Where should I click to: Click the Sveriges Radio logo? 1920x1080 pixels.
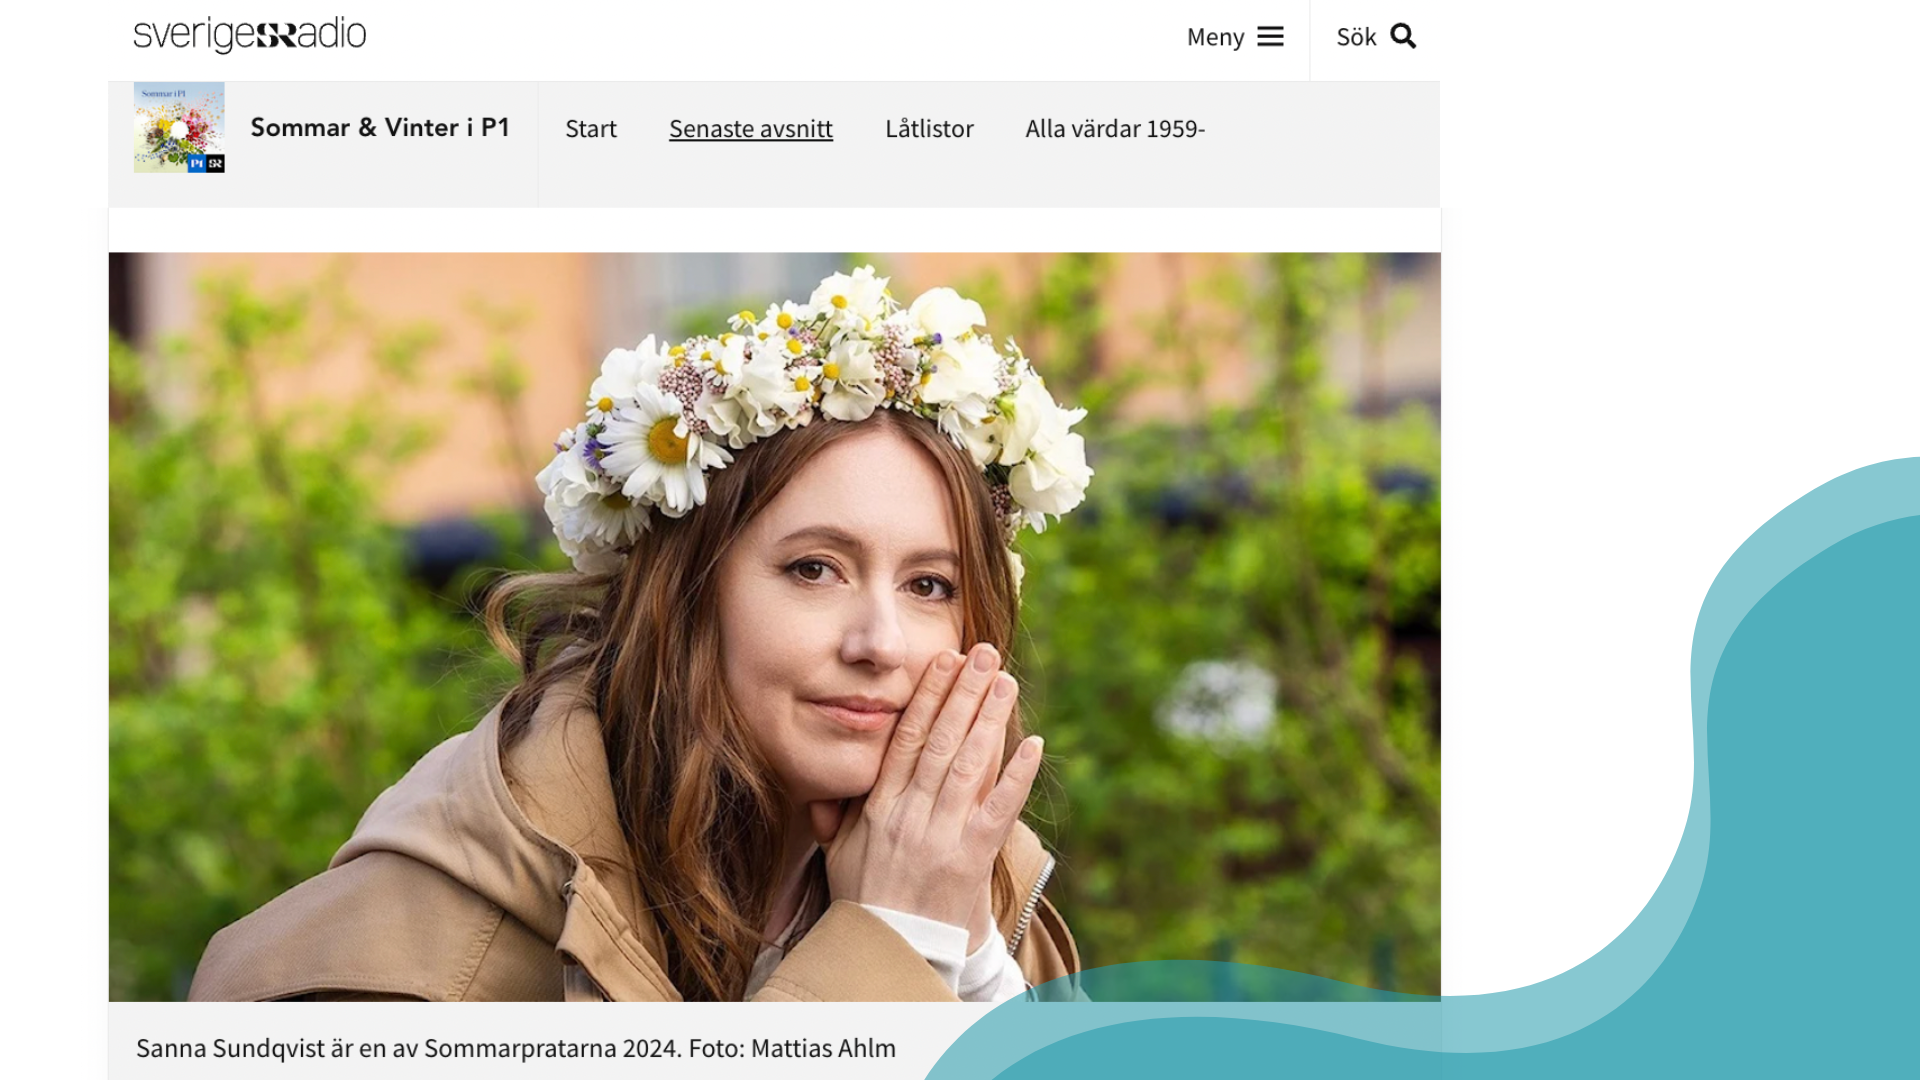coord(249,35)
